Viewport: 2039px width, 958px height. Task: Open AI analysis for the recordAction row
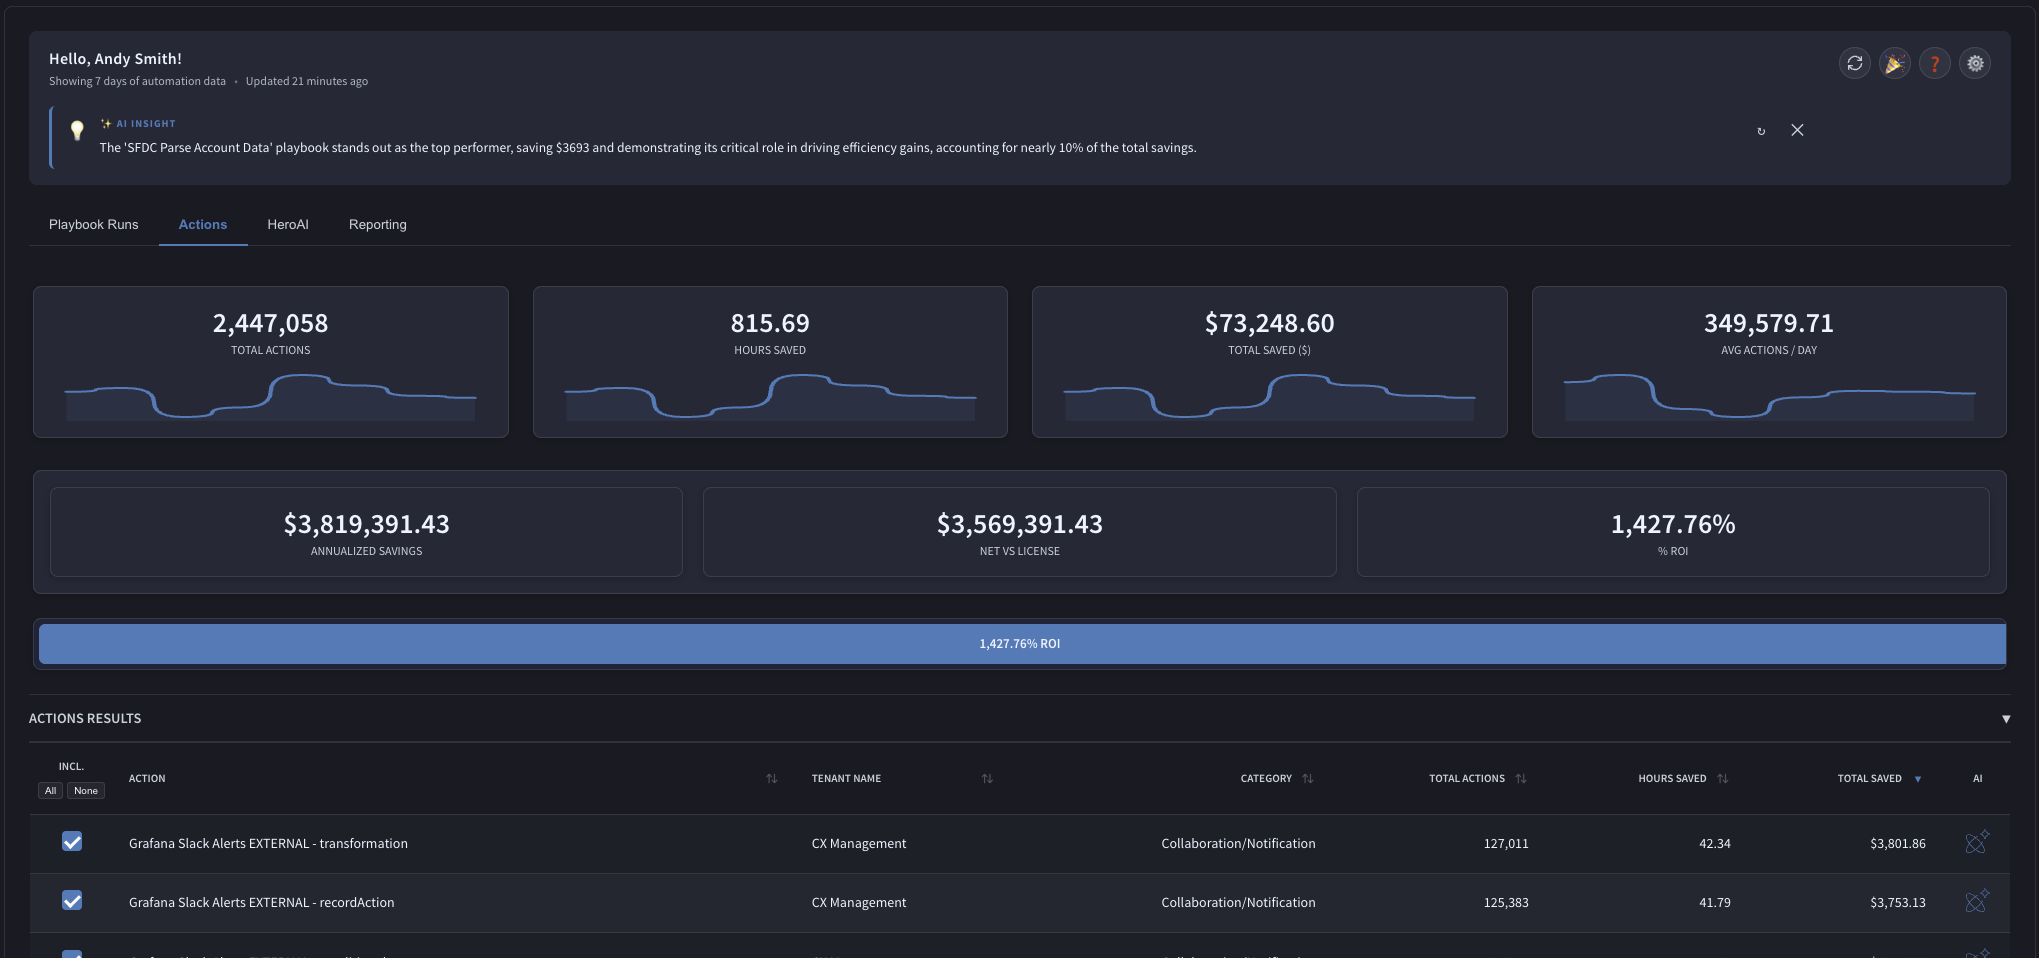[x=1976, y=901]
